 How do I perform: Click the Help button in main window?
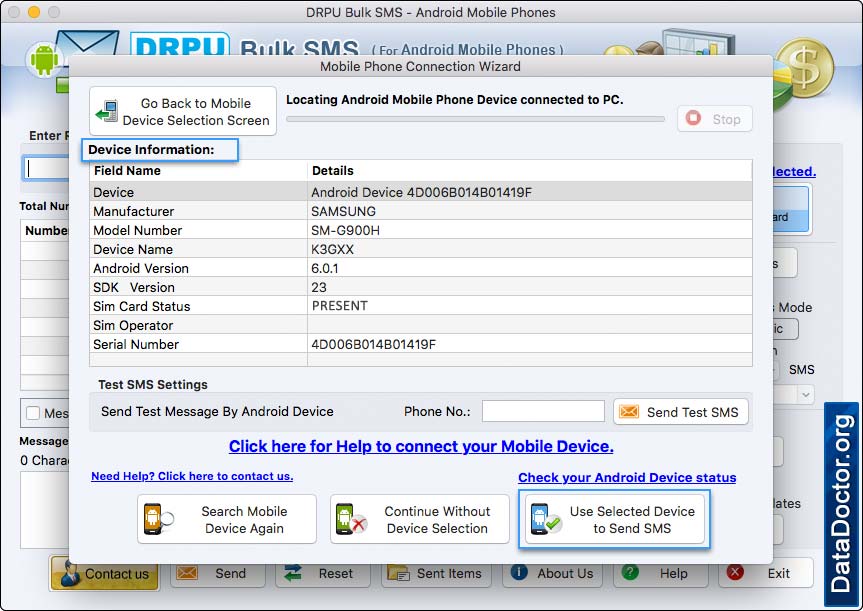(x=660, y=574)
